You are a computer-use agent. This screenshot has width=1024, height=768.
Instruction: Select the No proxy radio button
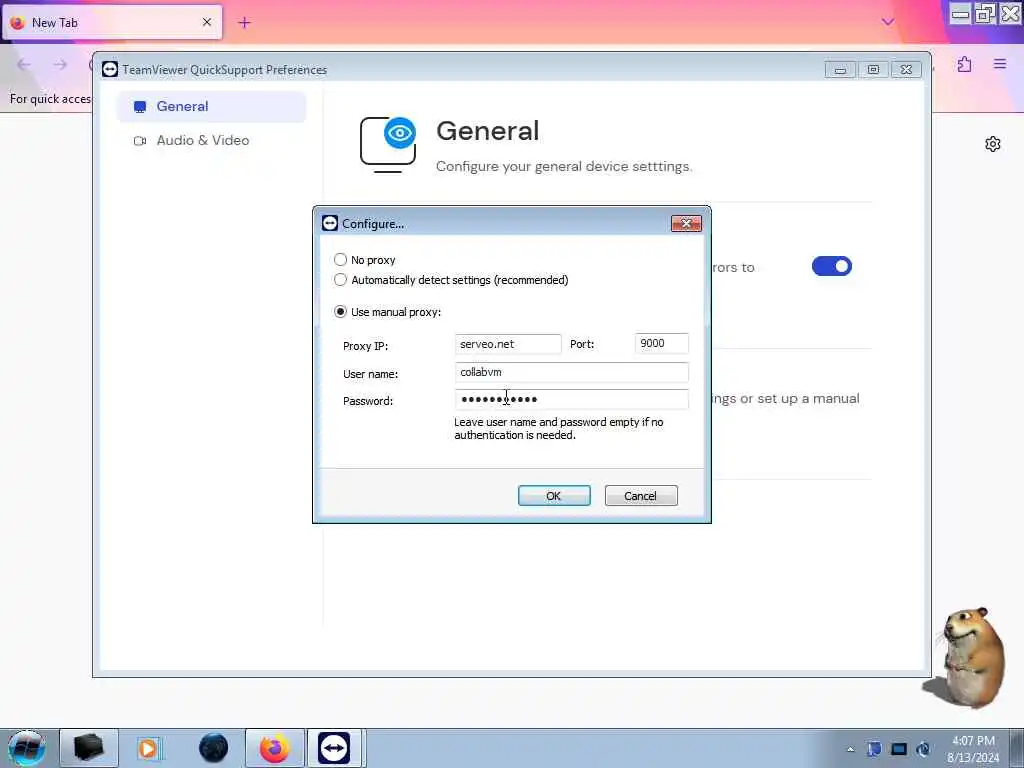340,260
